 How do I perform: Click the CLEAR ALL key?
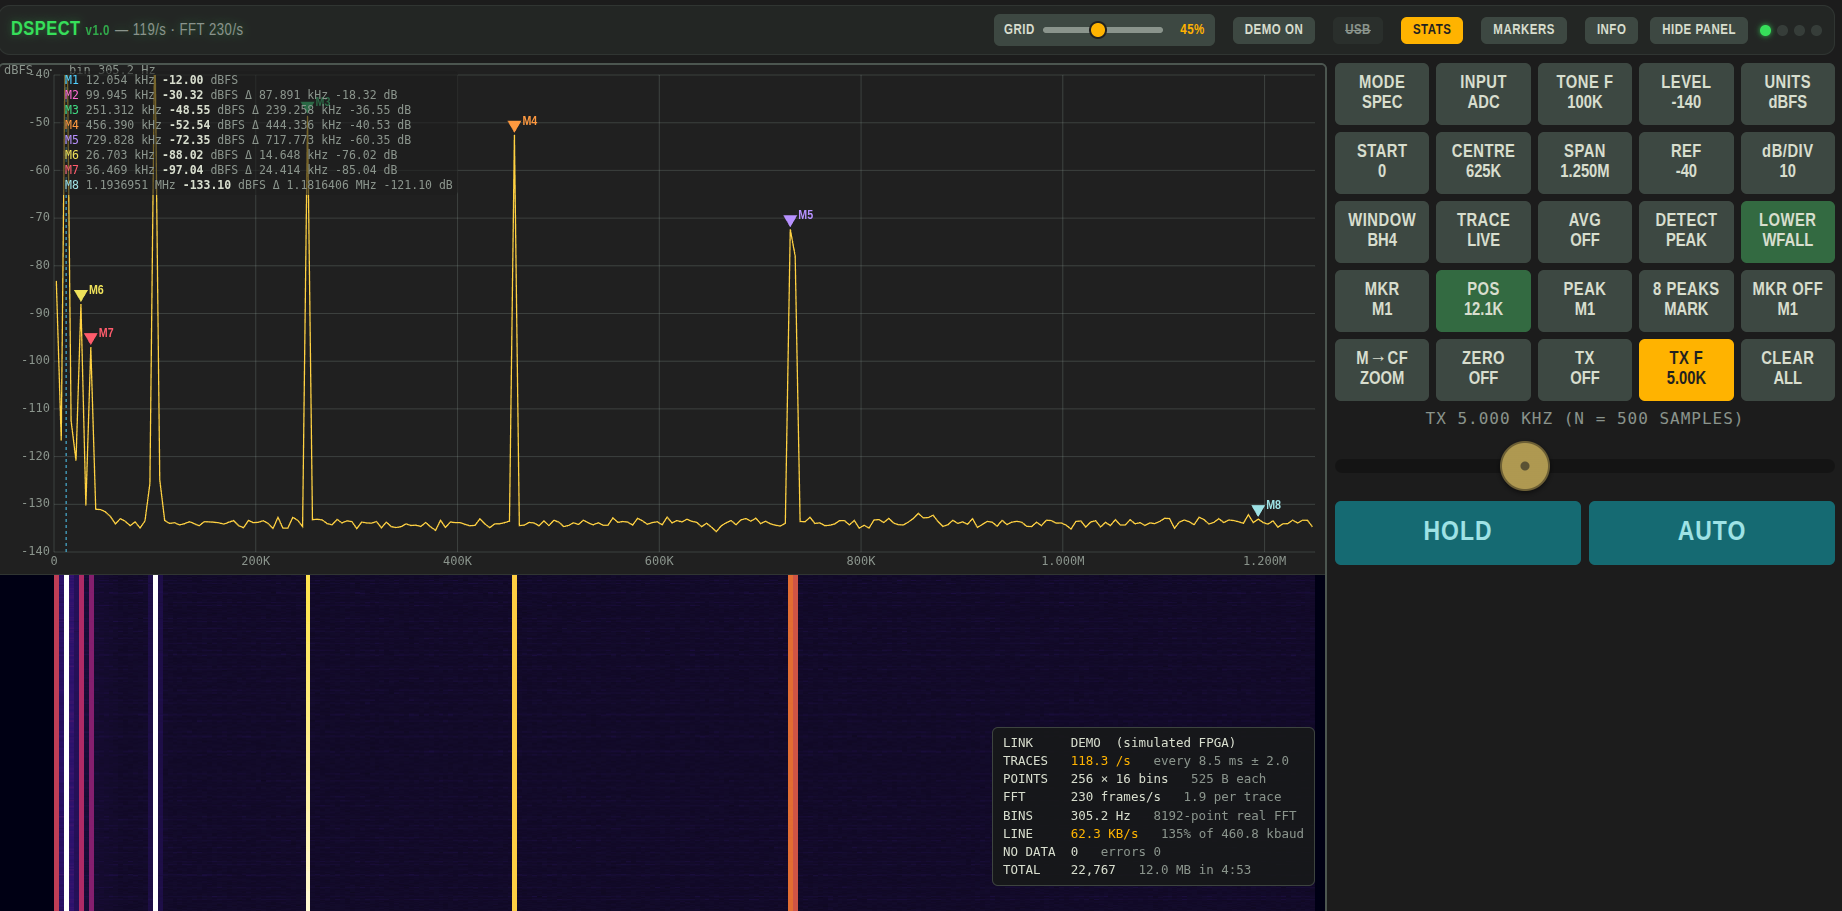(x=1787, y=369)
